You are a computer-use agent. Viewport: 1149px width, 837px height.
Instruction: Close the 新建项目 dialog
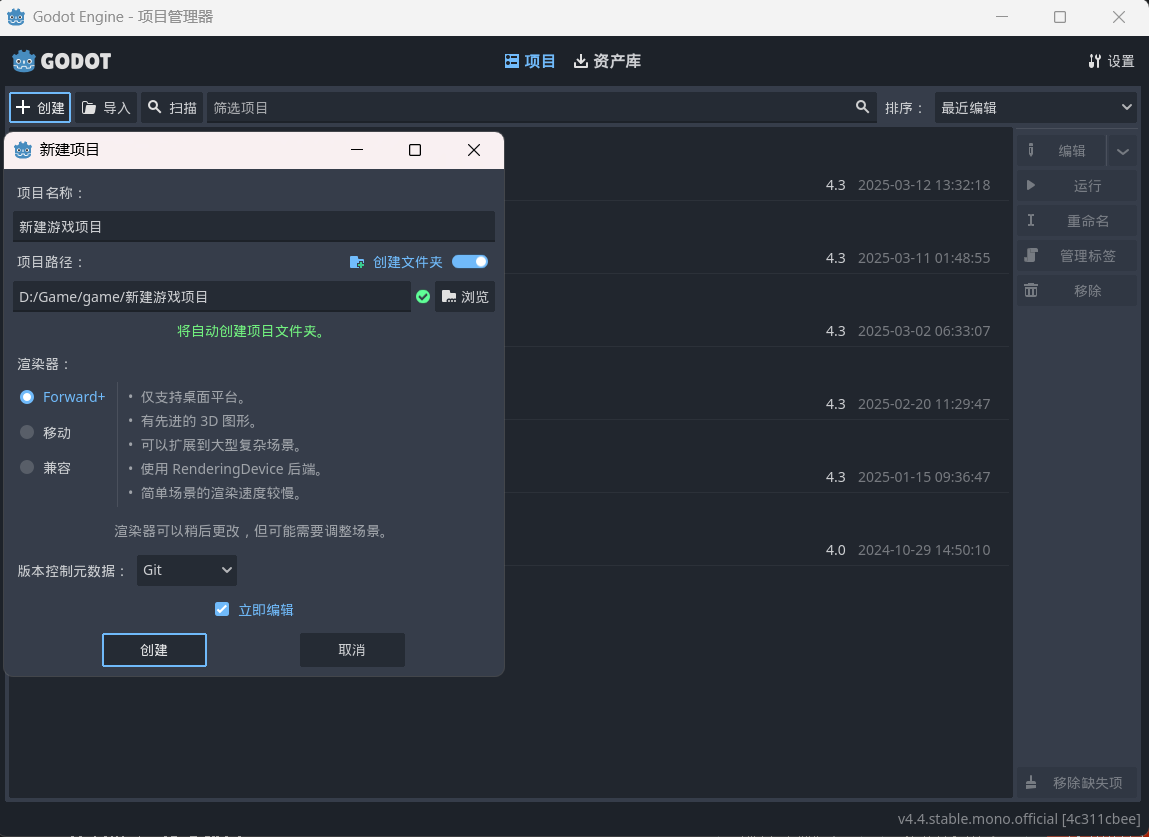(x=474, y=150)
